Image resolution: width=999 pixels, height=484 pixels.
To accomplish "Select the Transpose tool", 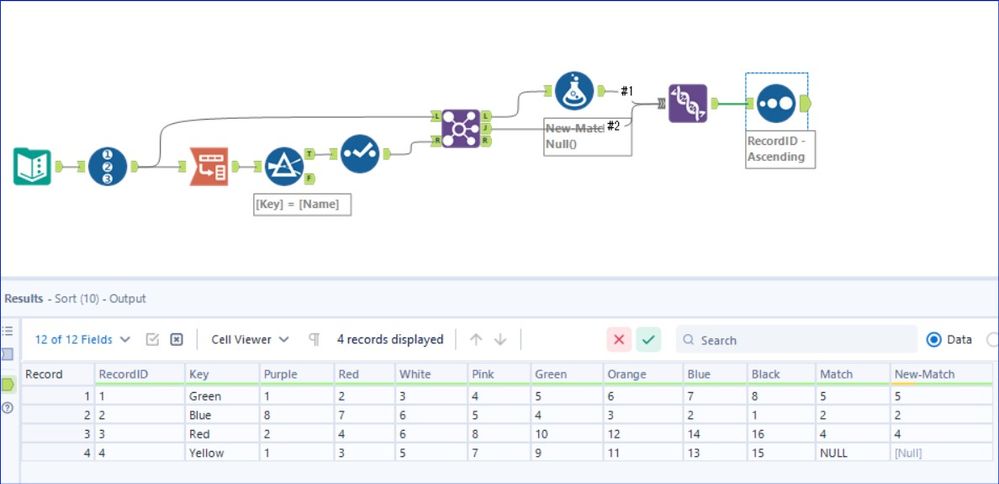I will (x=209, y=166).
